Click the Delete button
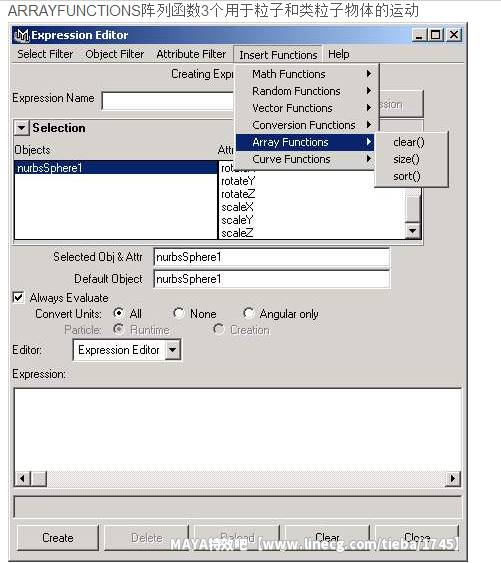 click(x=147, y=538)
